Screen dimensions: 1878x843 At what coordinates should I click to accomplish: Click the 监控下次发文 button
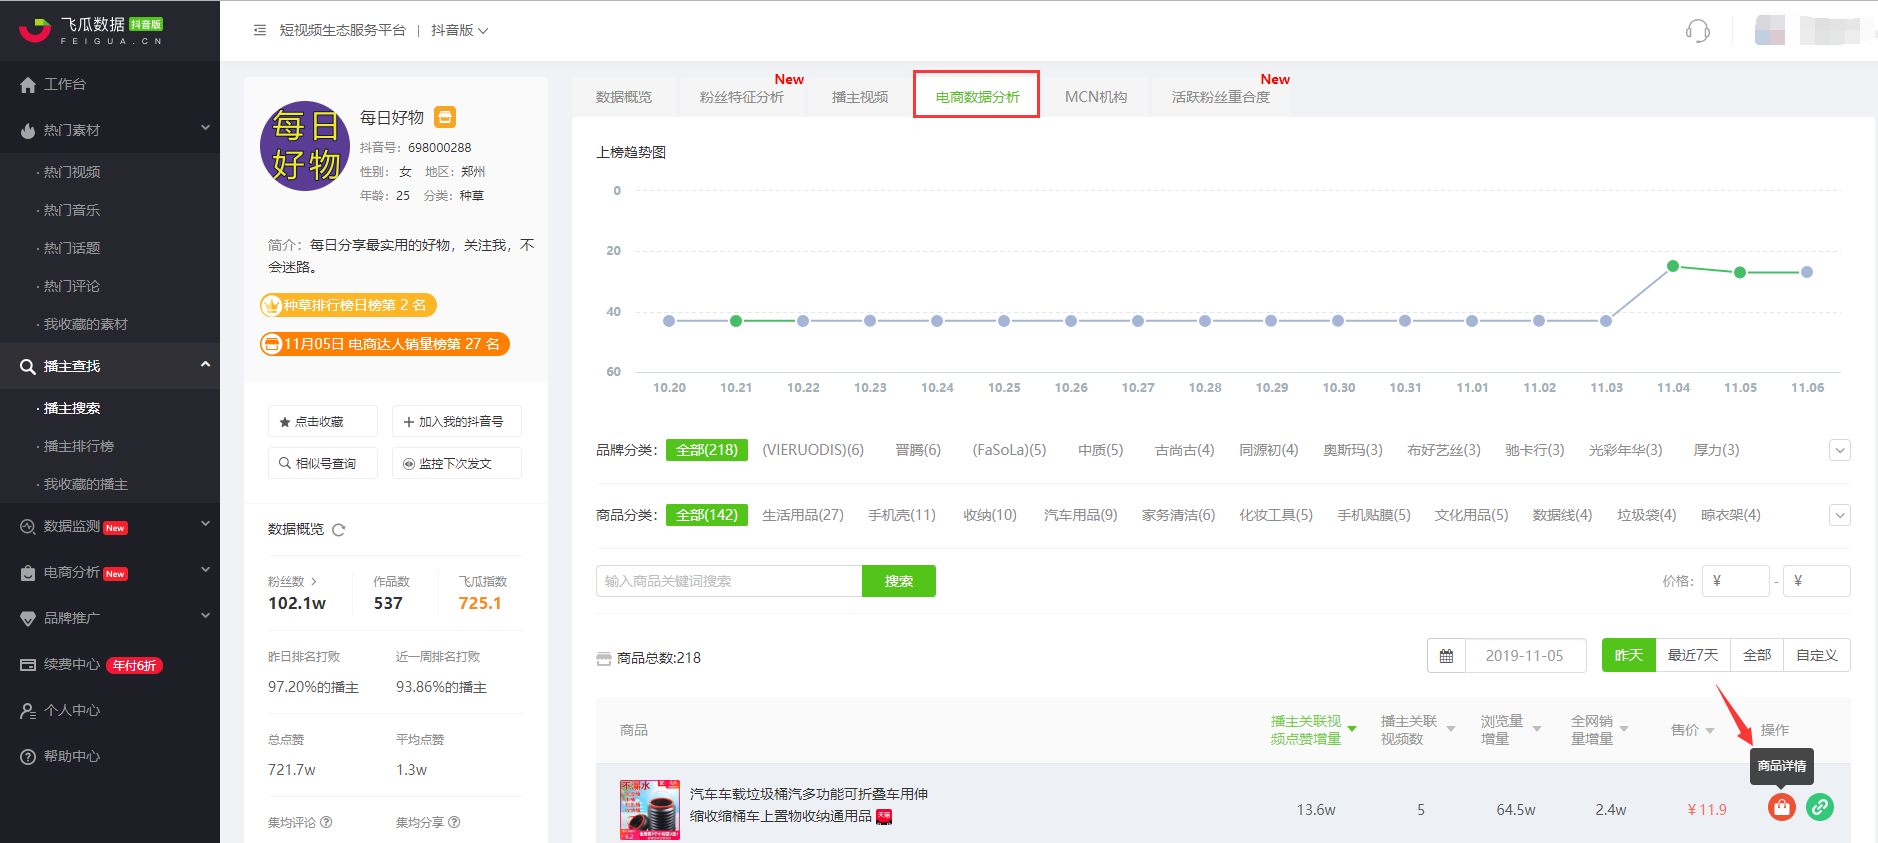456,463
